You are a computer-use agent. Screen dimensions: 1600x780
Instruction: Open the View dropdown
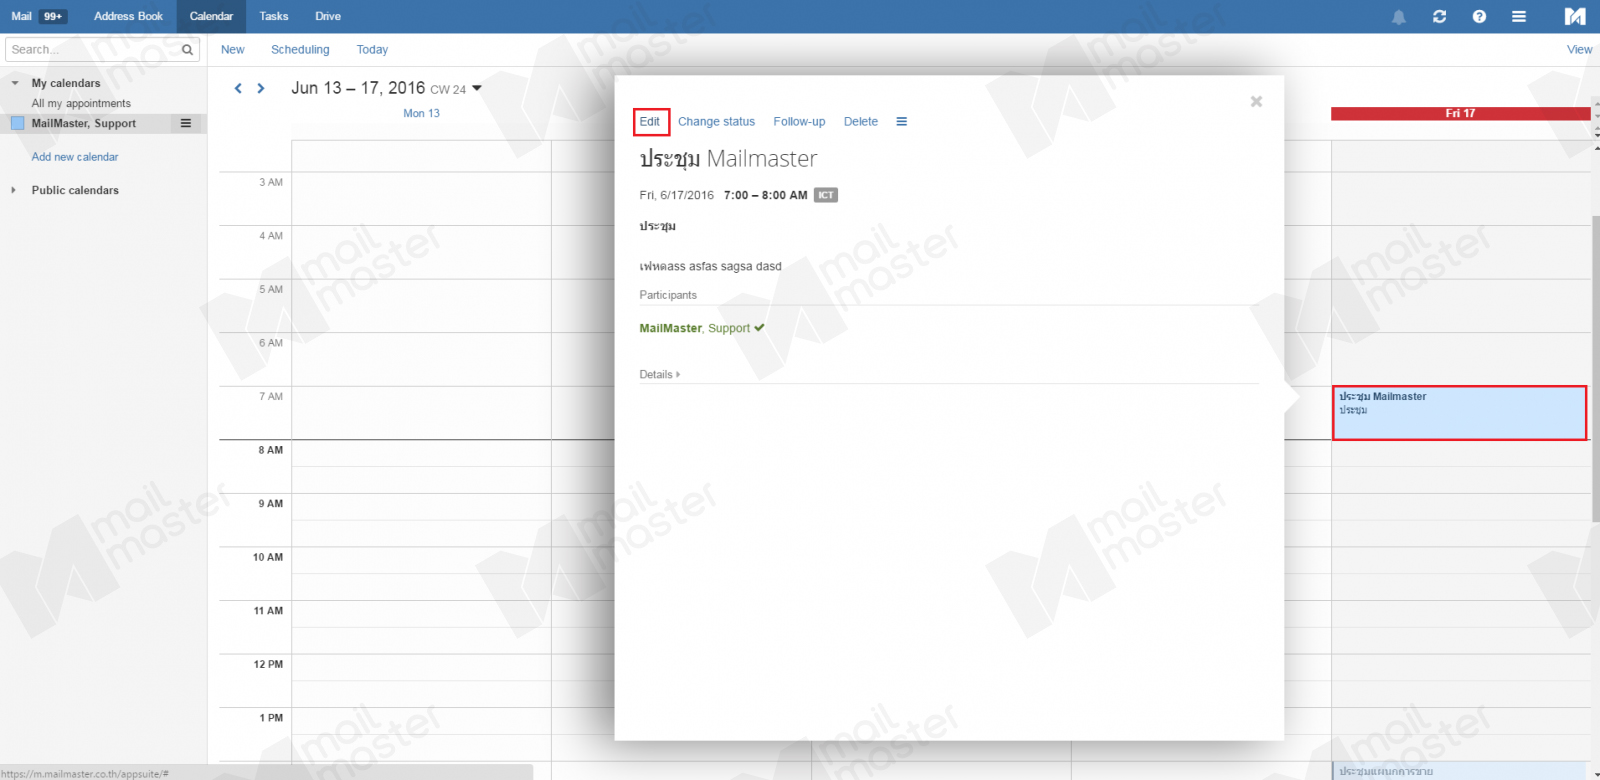[1579, 49]
